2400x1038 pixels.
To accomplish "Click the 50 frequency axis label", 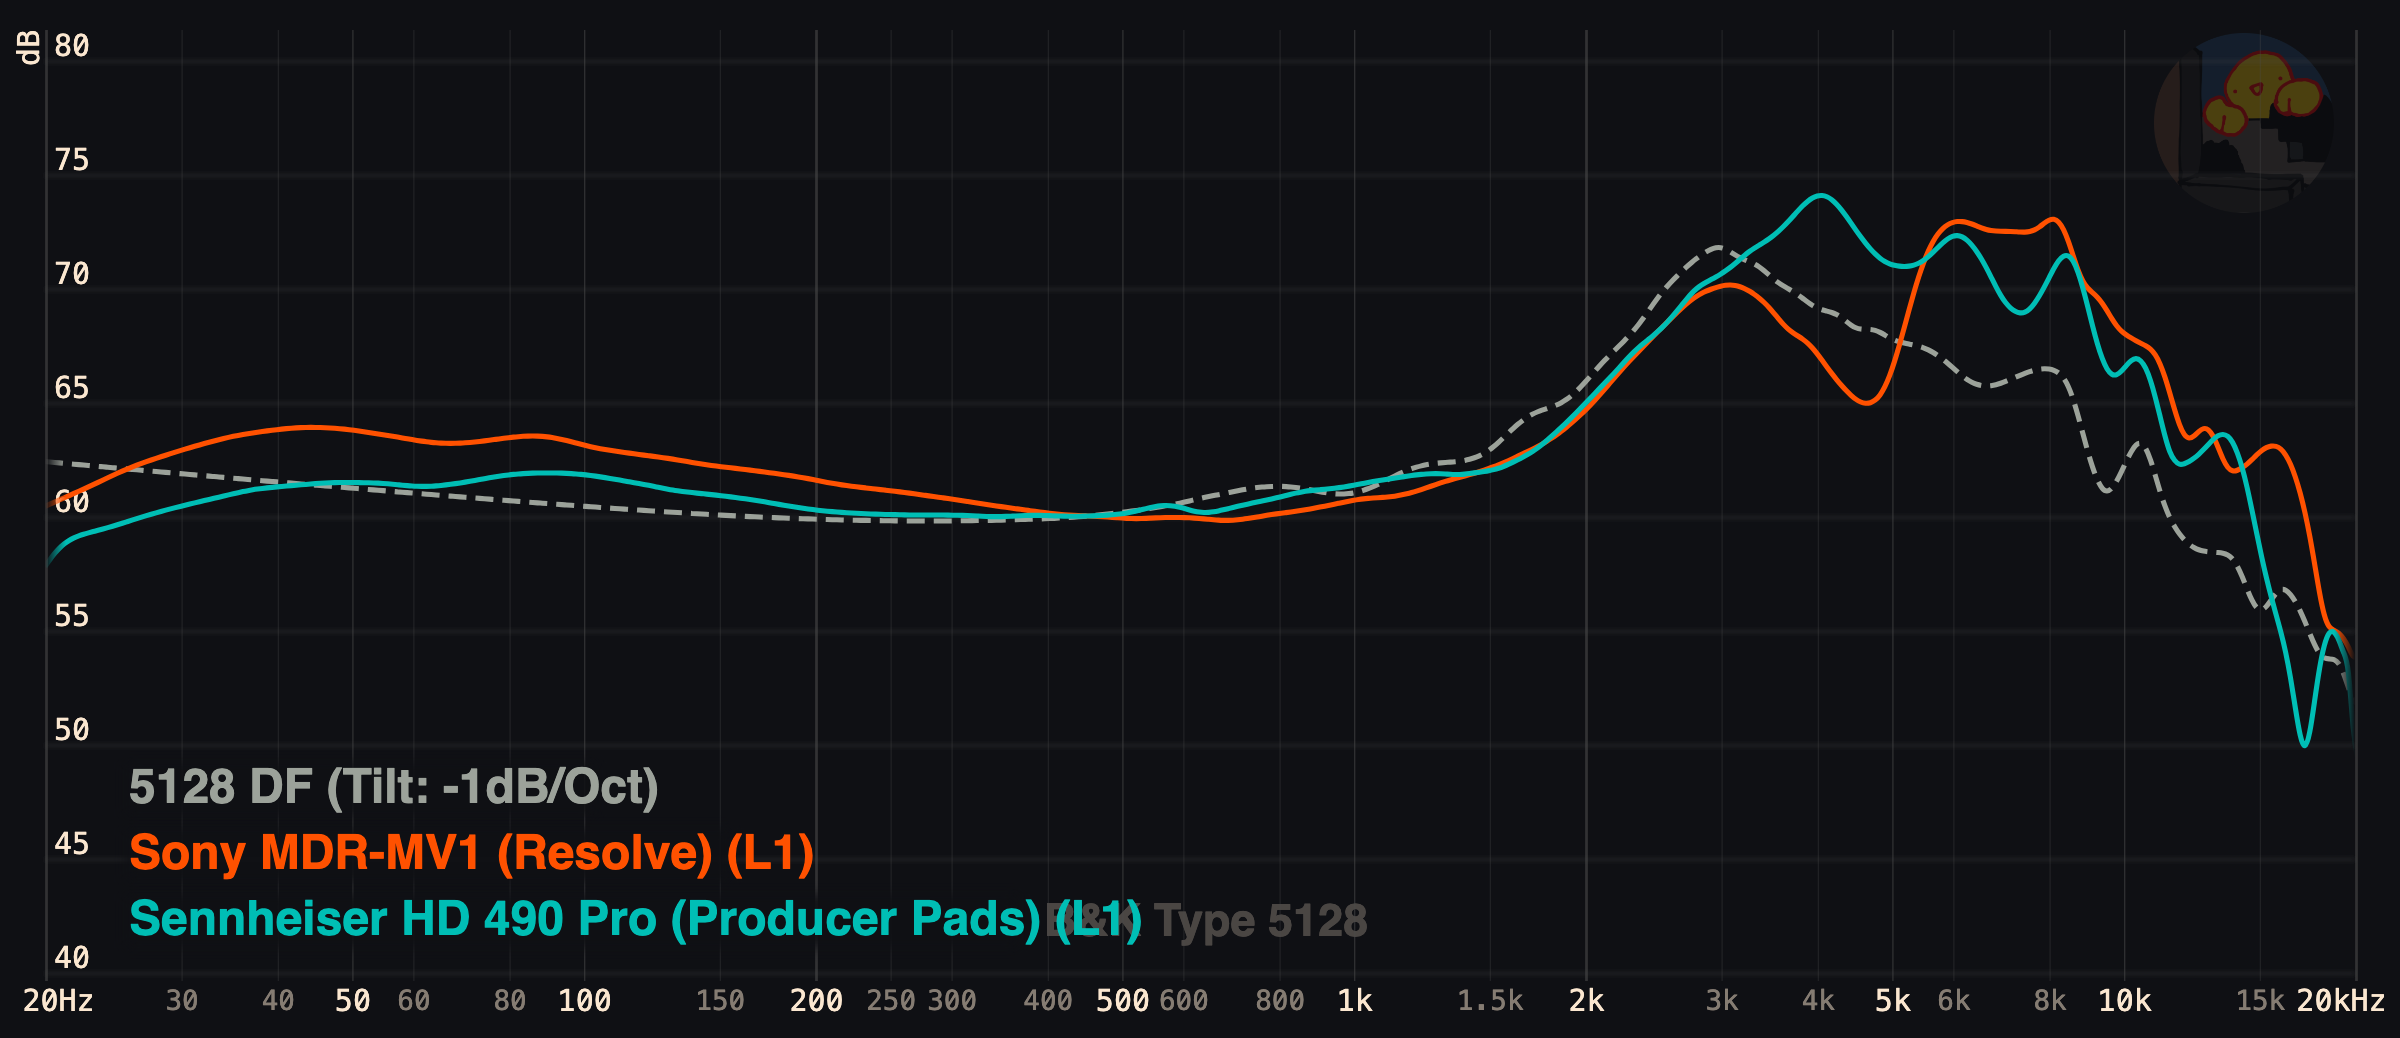I will pos(352,1001).
